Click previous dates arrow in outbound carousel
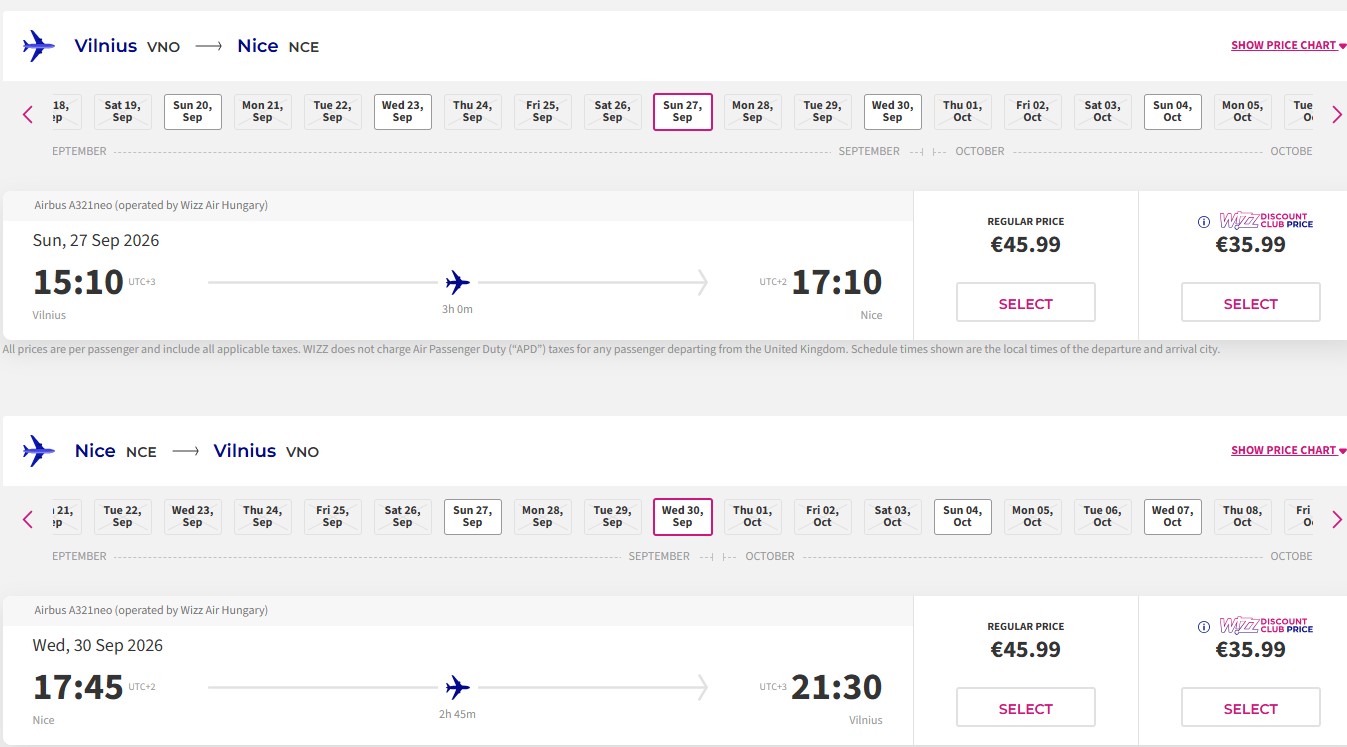Viewport: 1347px width, 747px height. (x=28, y=114)
